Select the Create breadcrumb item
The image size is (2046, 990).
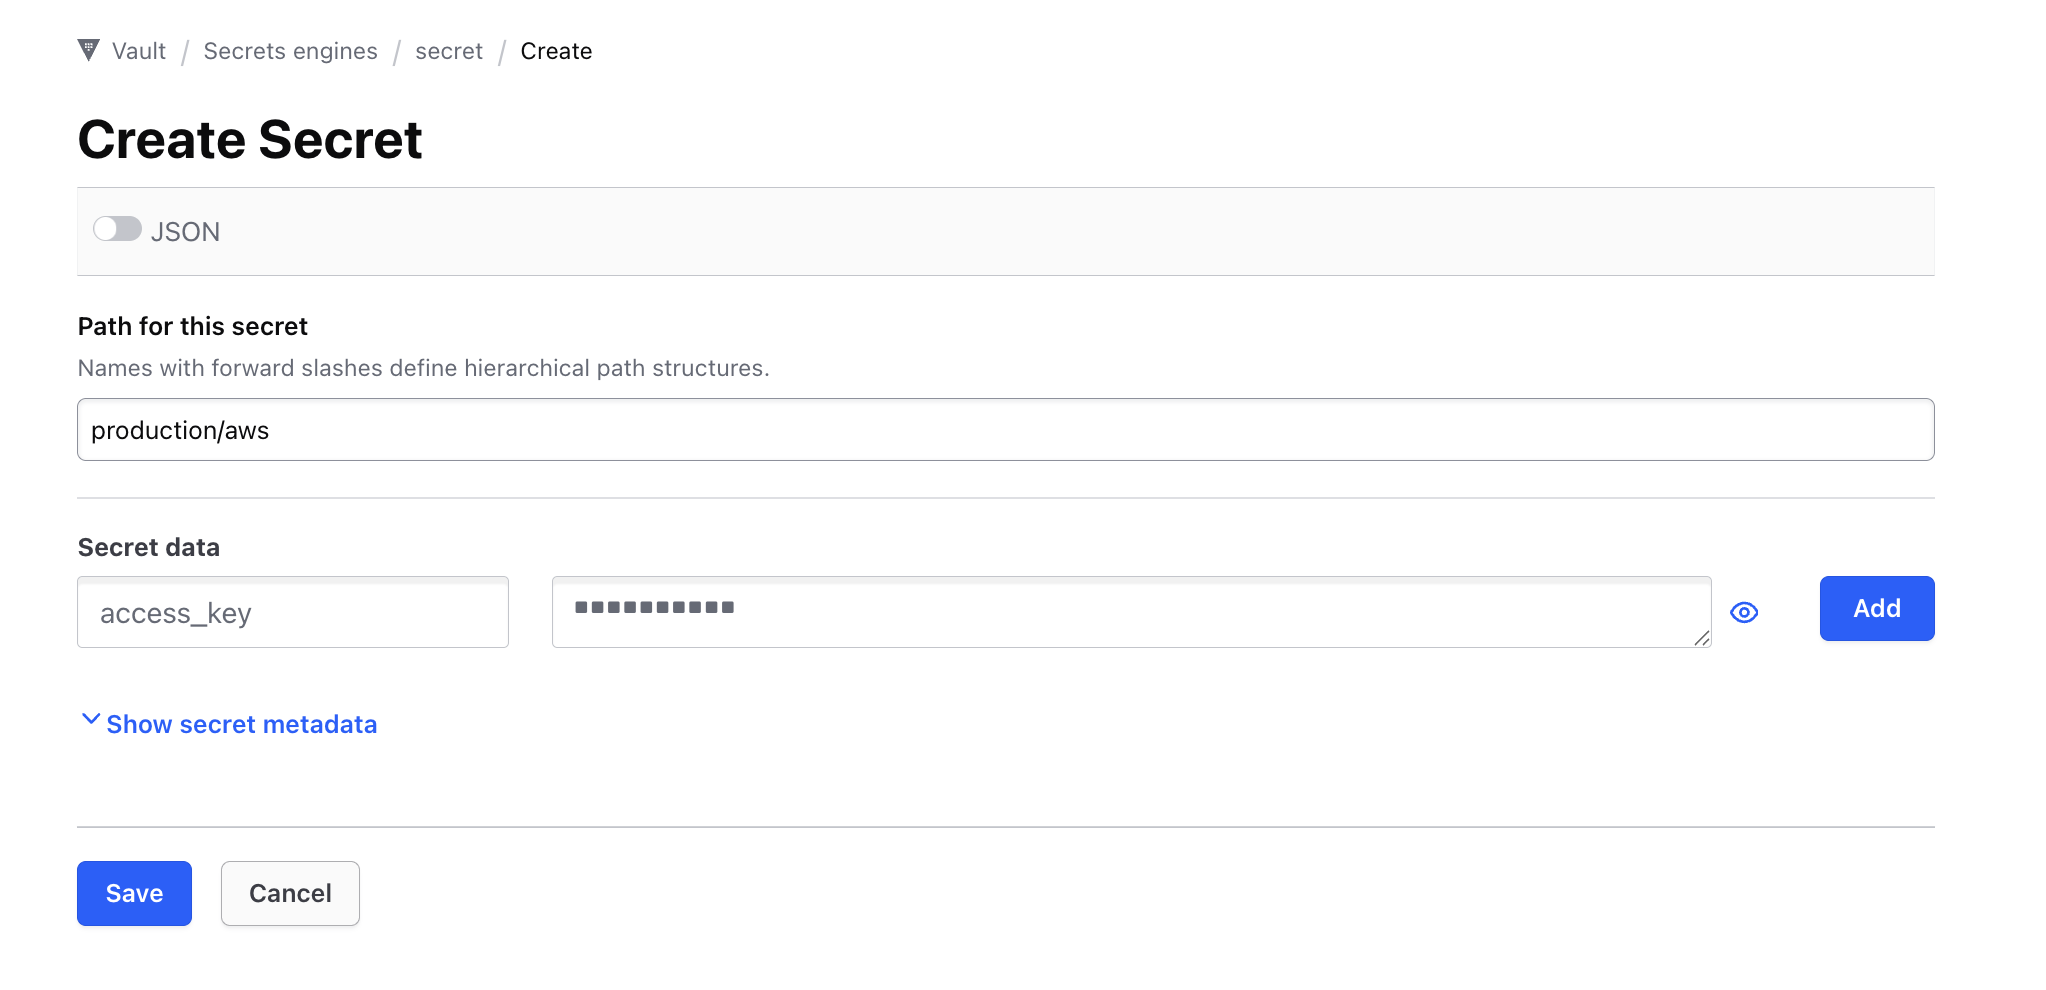point(556,51)
